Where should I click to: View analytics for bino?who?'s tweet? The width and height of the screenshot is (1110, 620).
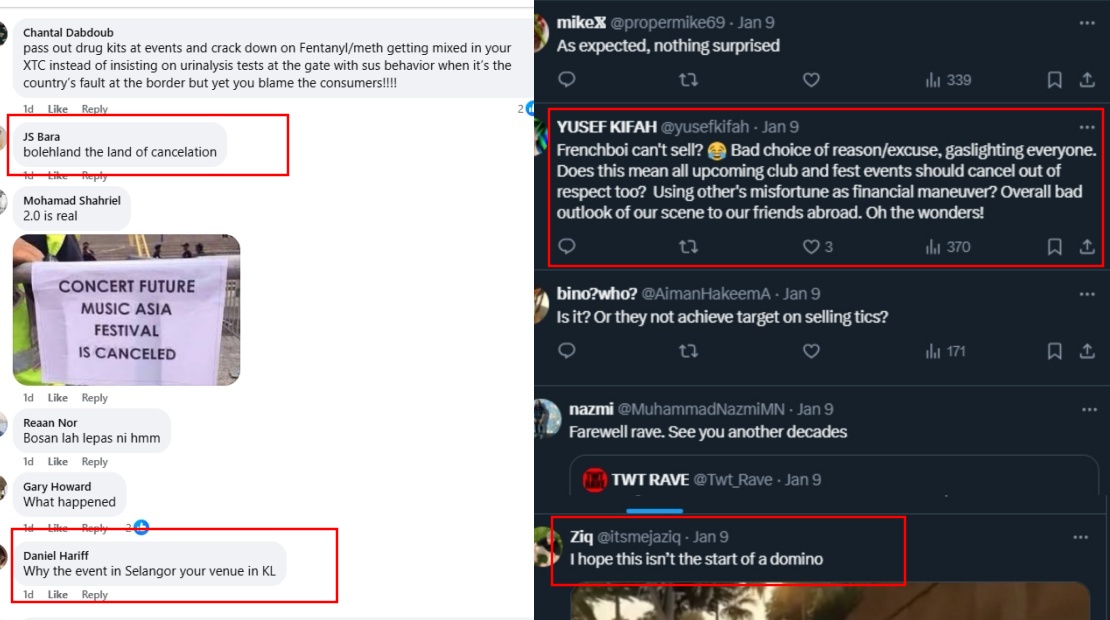click(945, 351)
